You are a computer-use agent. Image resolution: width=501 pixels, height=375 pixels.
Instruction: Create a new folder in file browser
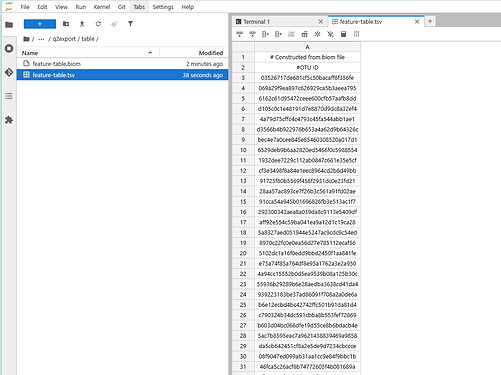click(66, 24)
